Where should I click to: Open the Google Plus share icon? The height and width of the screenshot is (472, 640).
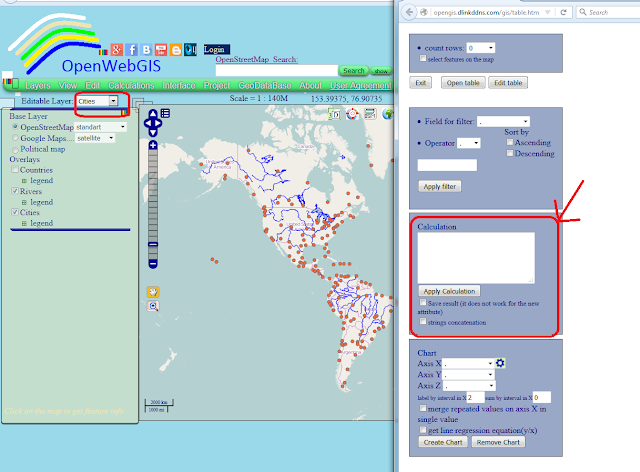(116, 50)
